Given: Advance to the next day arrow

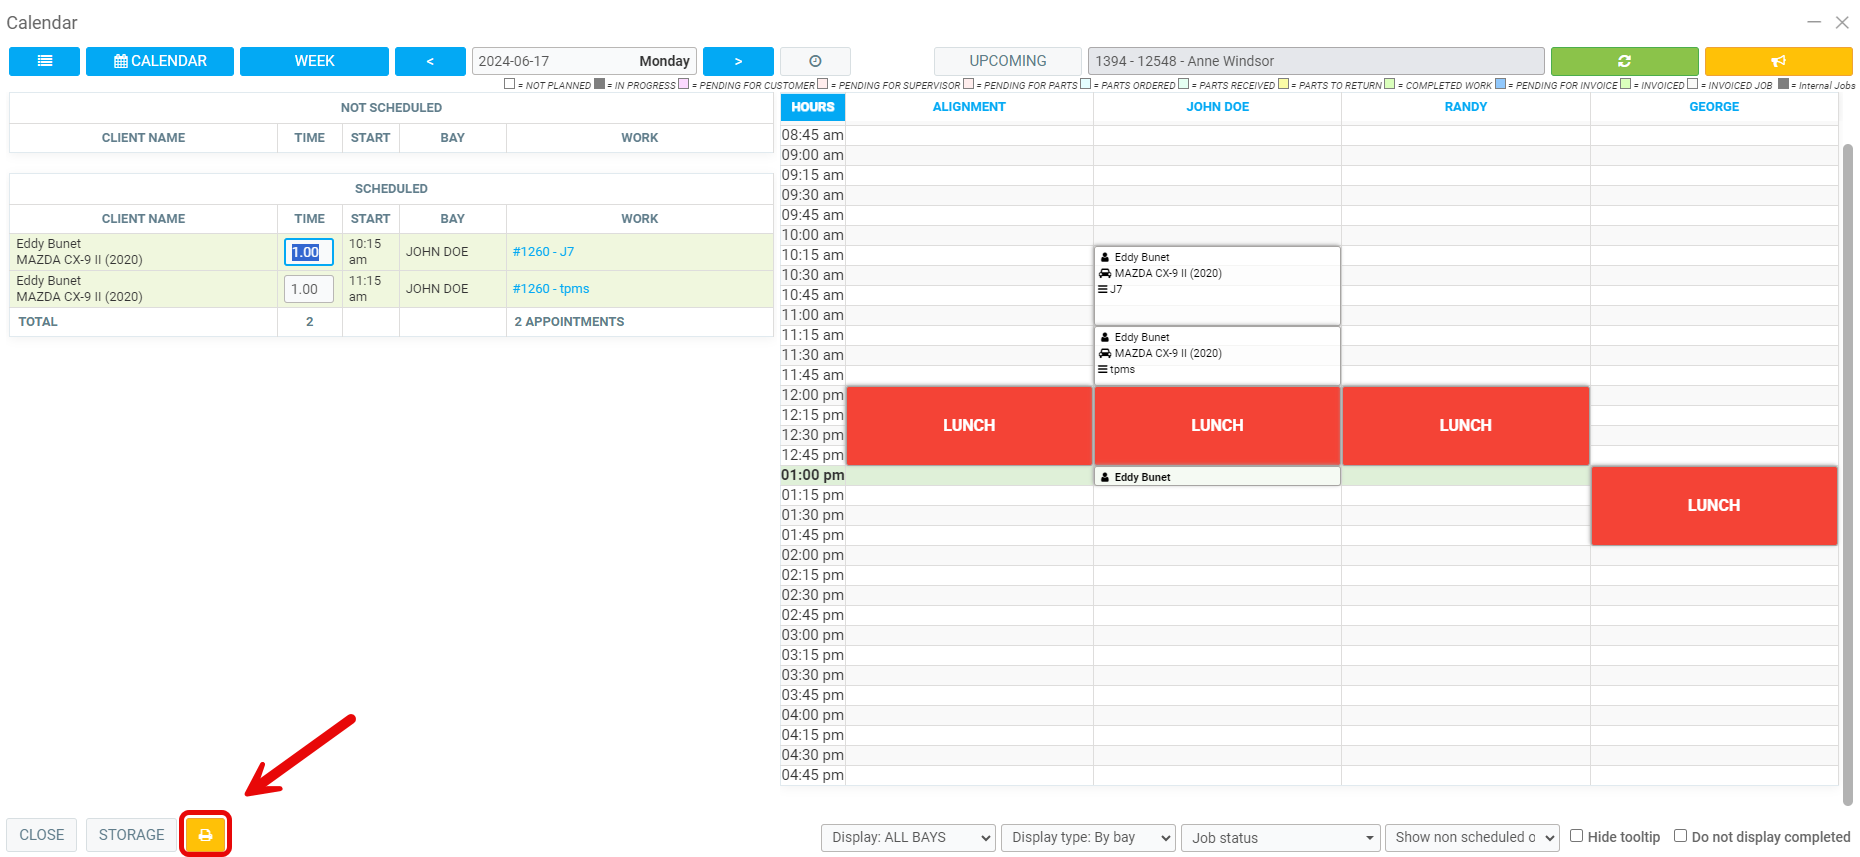Looking at the screenshot, I should tap(738, 61).
